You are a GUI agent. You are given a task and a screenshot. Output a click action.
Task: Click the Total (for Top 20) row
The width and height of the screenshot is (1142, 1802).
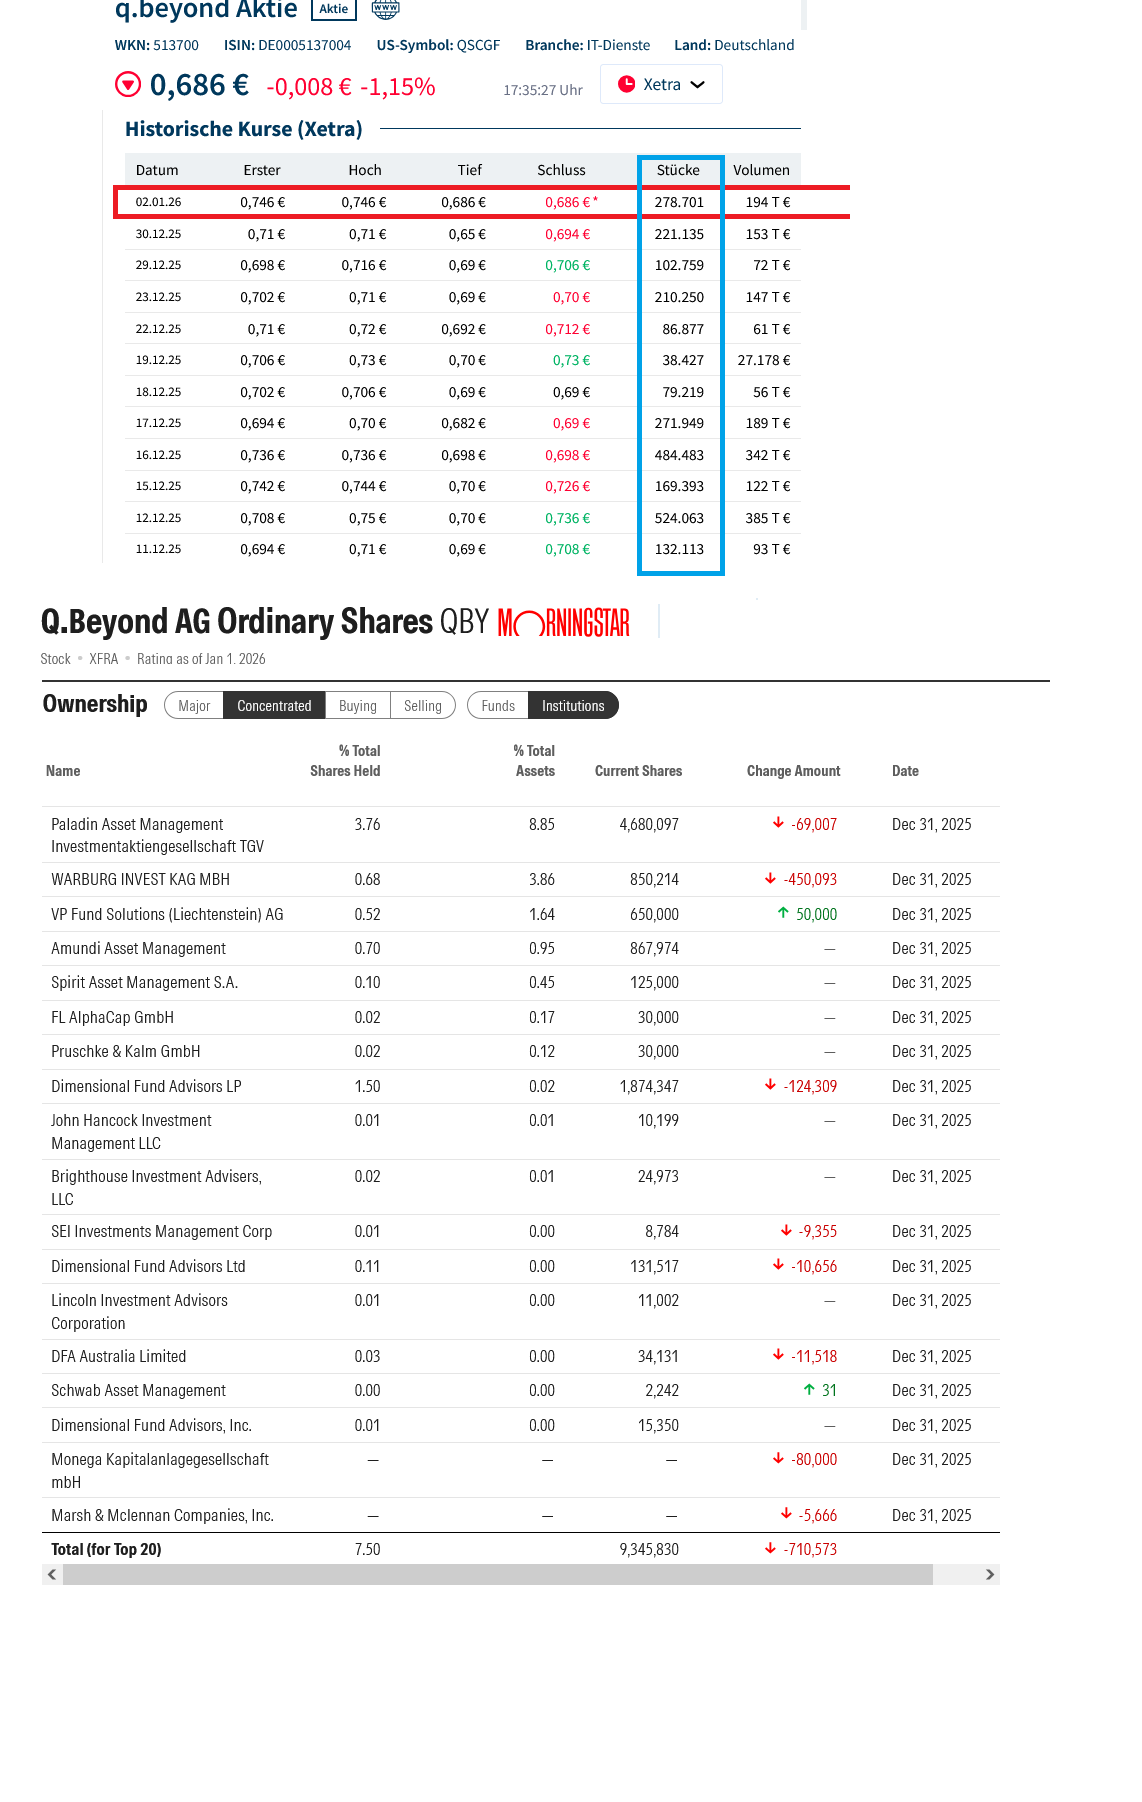[520, 1549]
